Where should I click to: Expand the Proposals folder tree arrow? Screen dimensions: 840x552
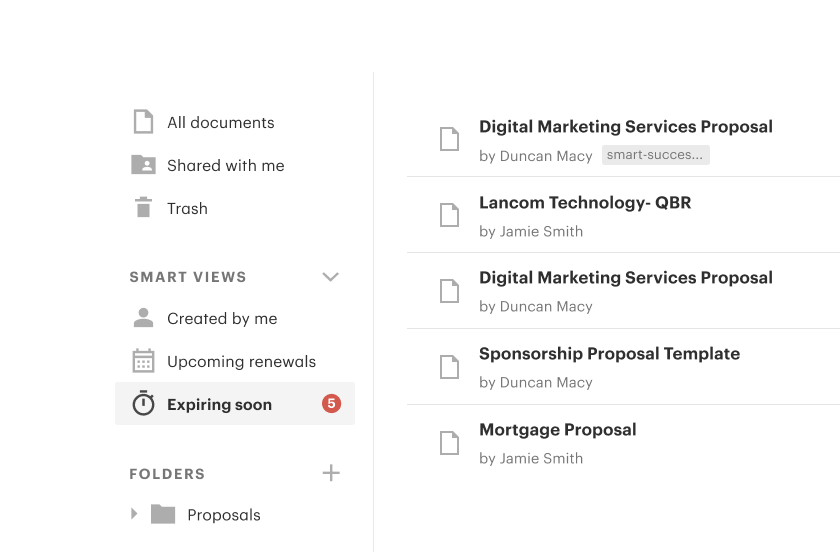[134, 514]
